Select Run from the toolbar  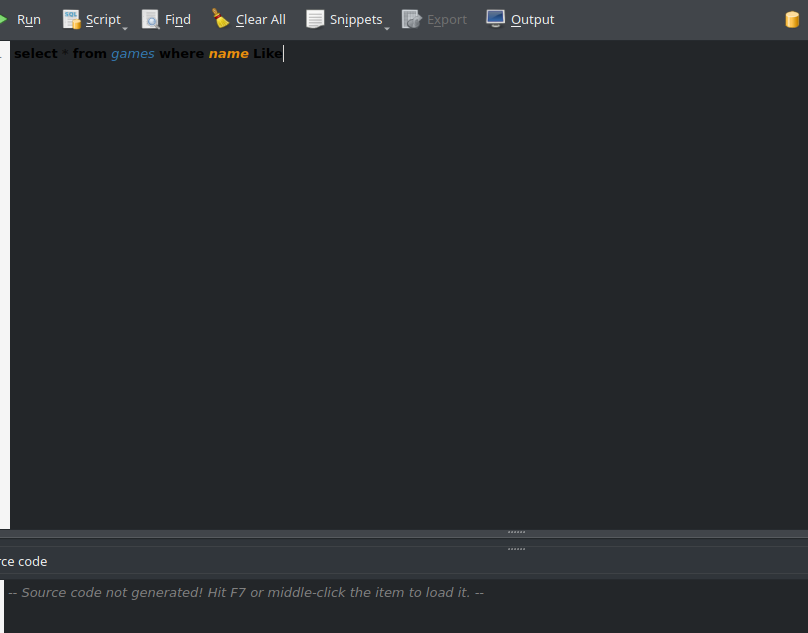point(28,18)
